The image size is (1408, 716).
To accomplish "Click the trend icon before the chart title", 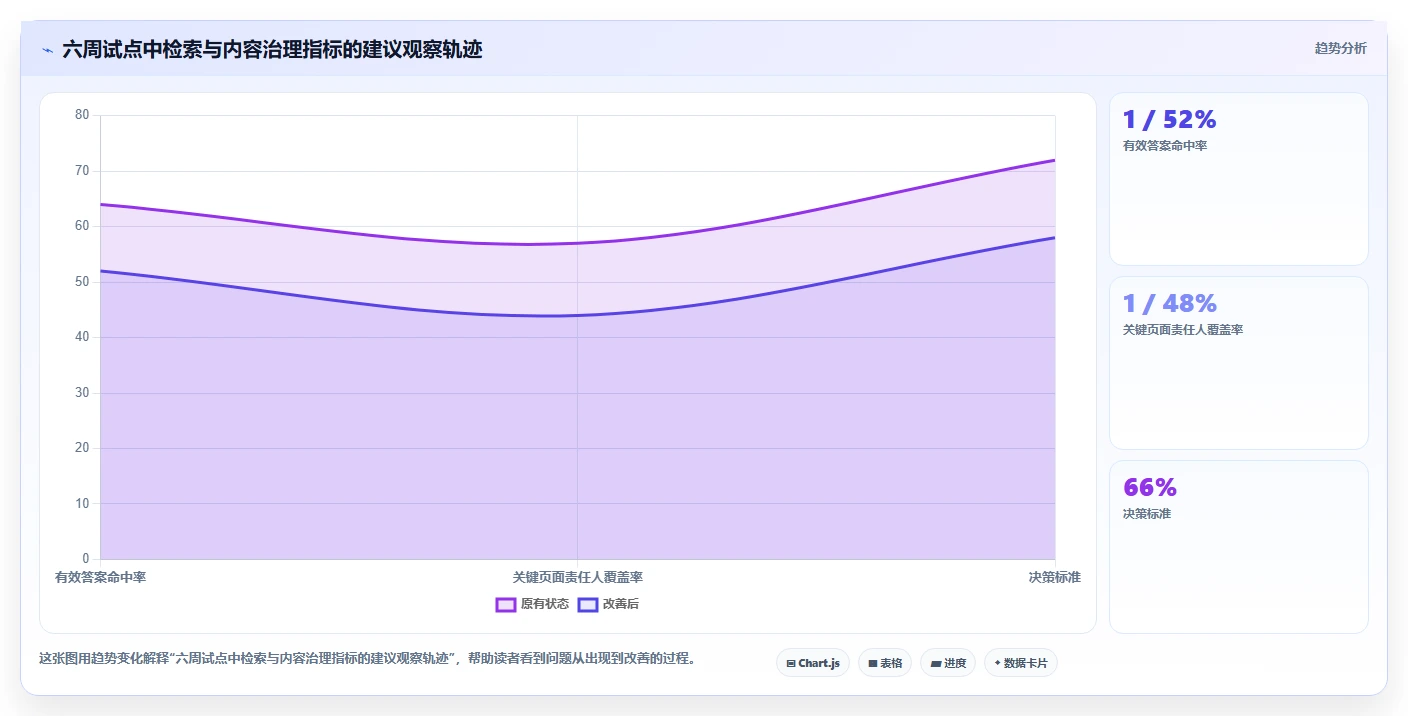I will click(48, 50).
